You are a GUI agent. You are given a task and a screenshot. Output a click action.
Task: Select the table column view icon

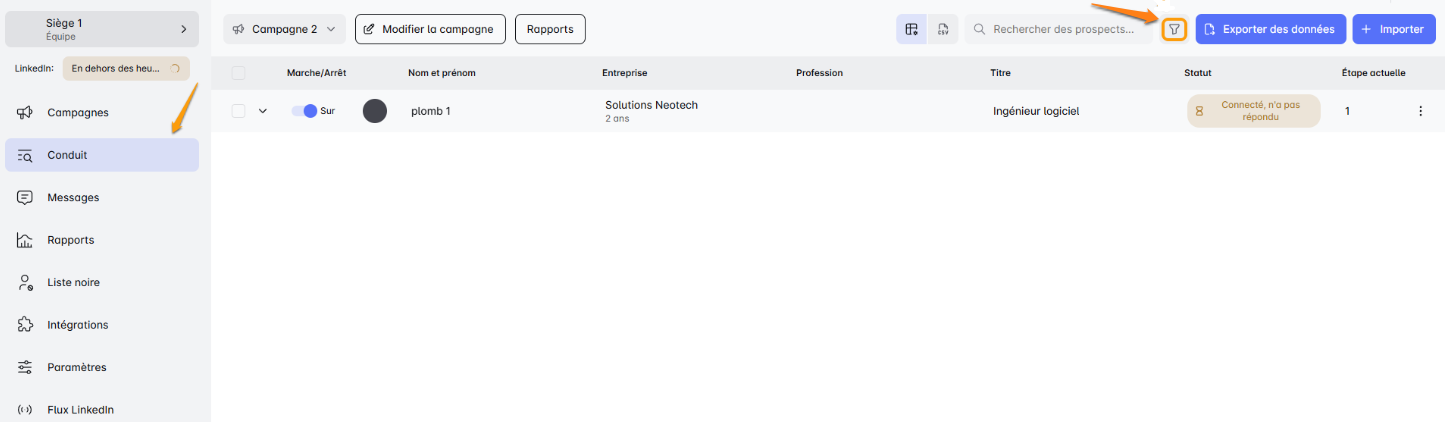(911, 30)
